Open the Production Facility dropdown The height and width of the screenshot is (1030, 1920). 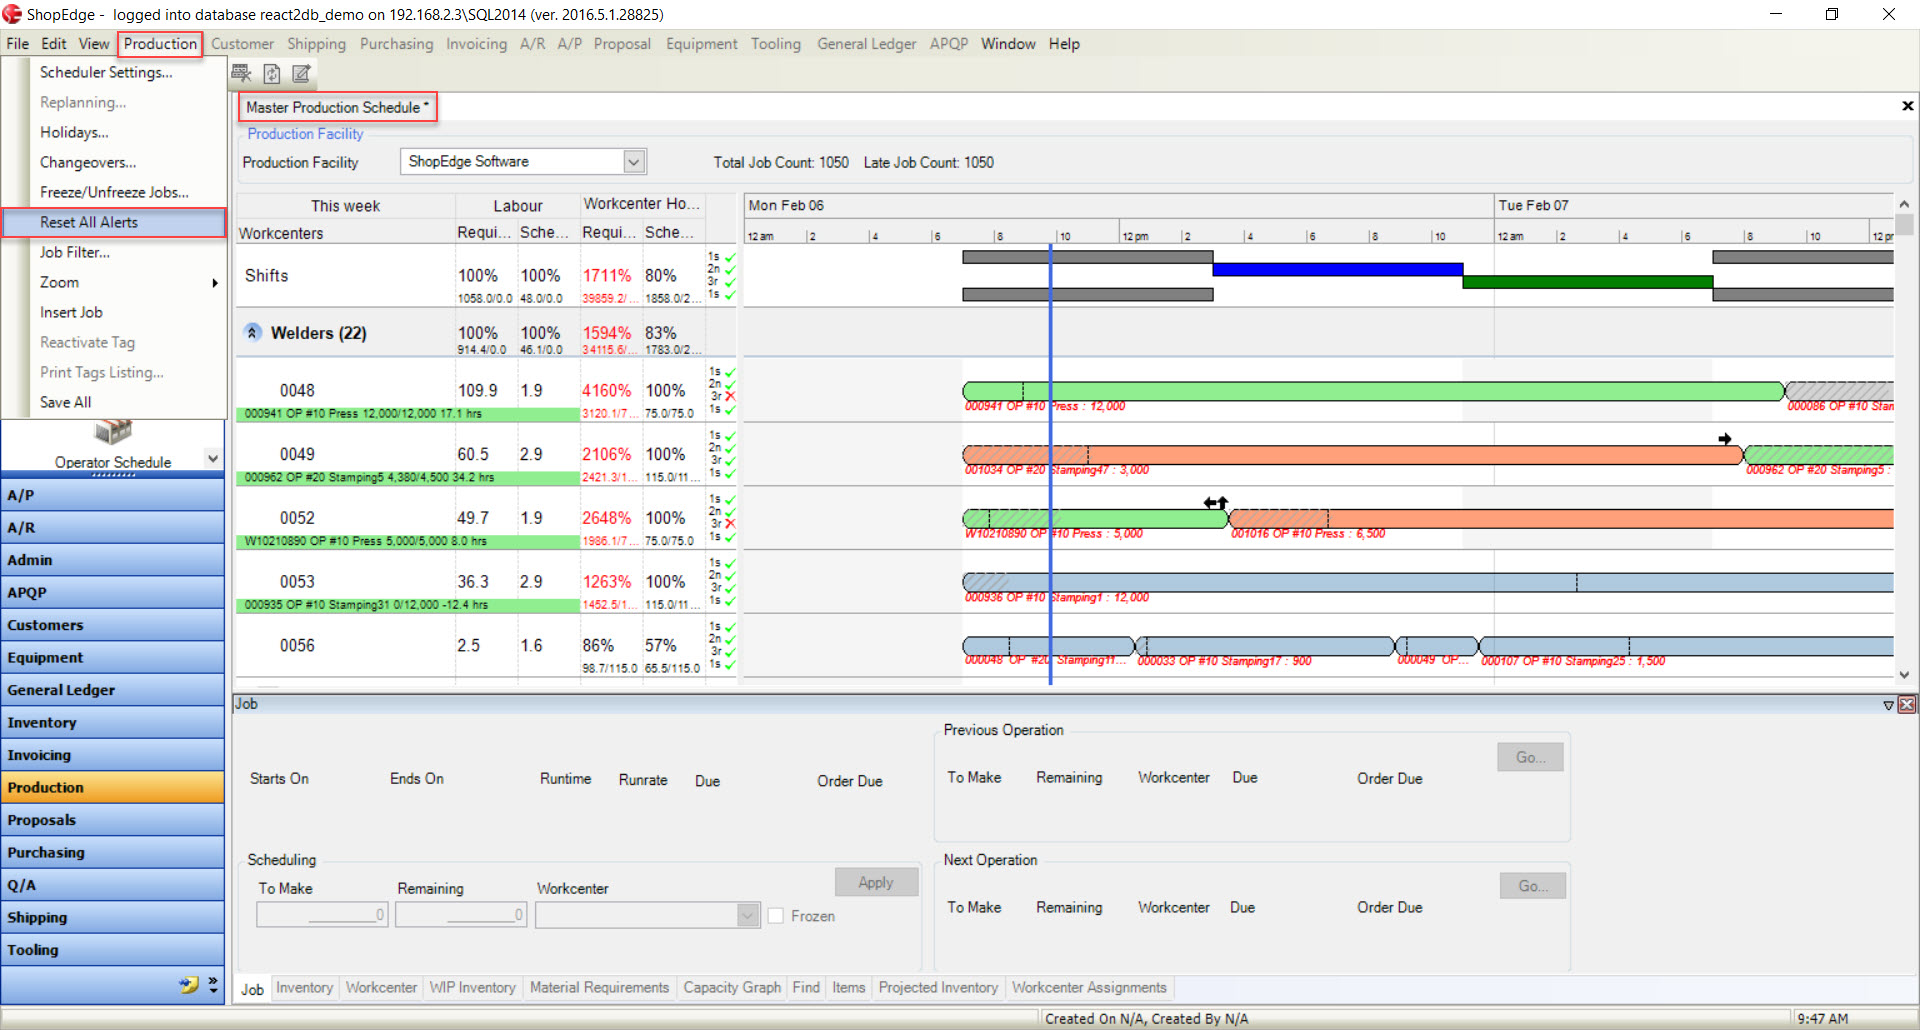[x=633, y=161]
